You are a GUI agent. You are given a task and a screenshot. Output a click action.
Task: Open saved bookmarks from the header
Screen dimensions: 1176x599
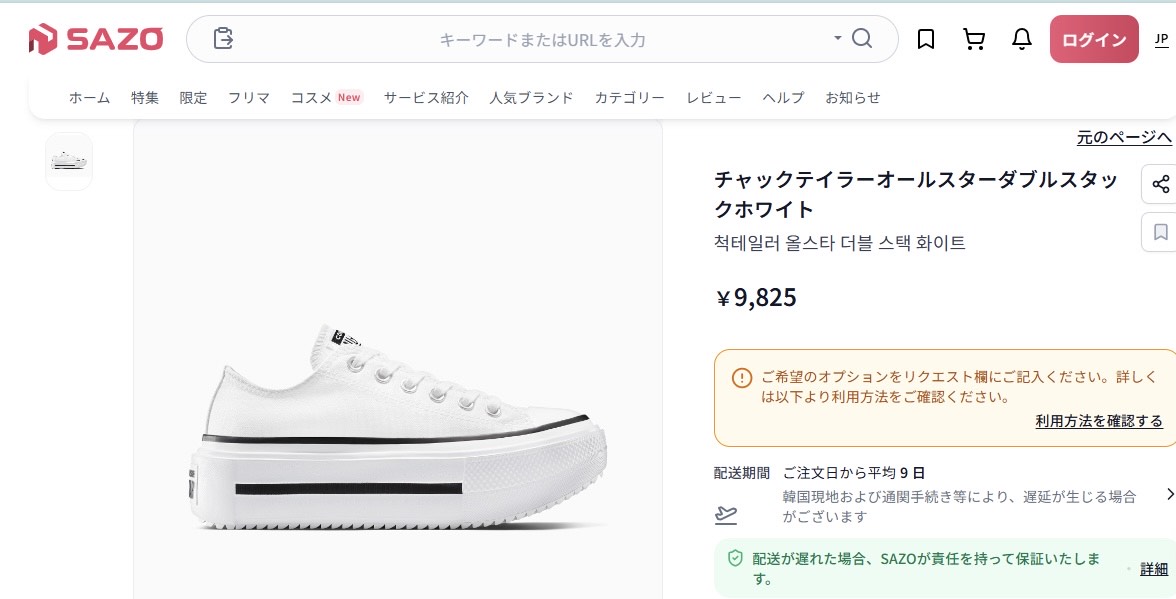point(926,39)
